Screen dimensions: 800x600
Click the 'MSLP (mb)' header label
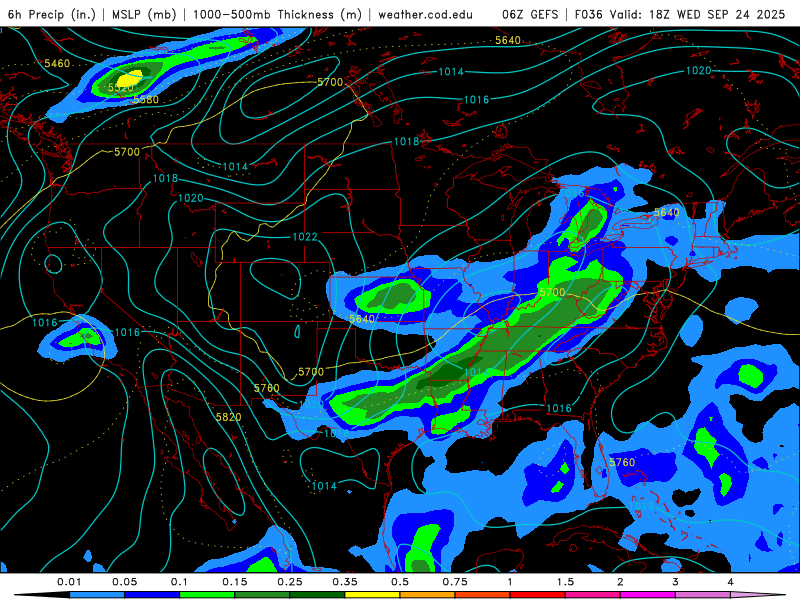click(144, 14)
